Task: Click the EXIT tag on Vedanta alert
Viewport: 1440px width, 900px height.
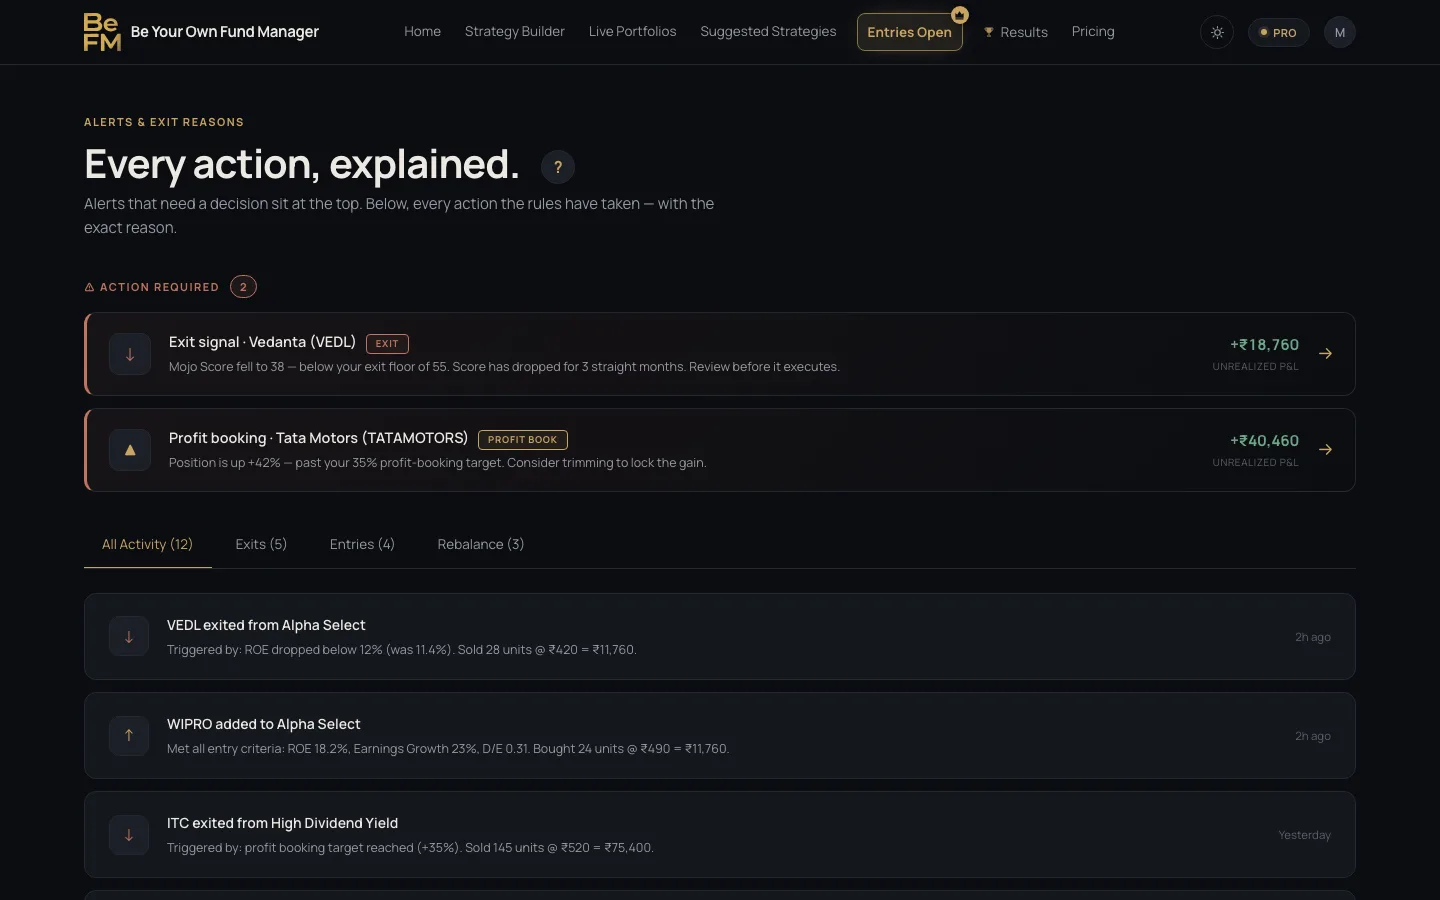Action: tap(387, 343)
